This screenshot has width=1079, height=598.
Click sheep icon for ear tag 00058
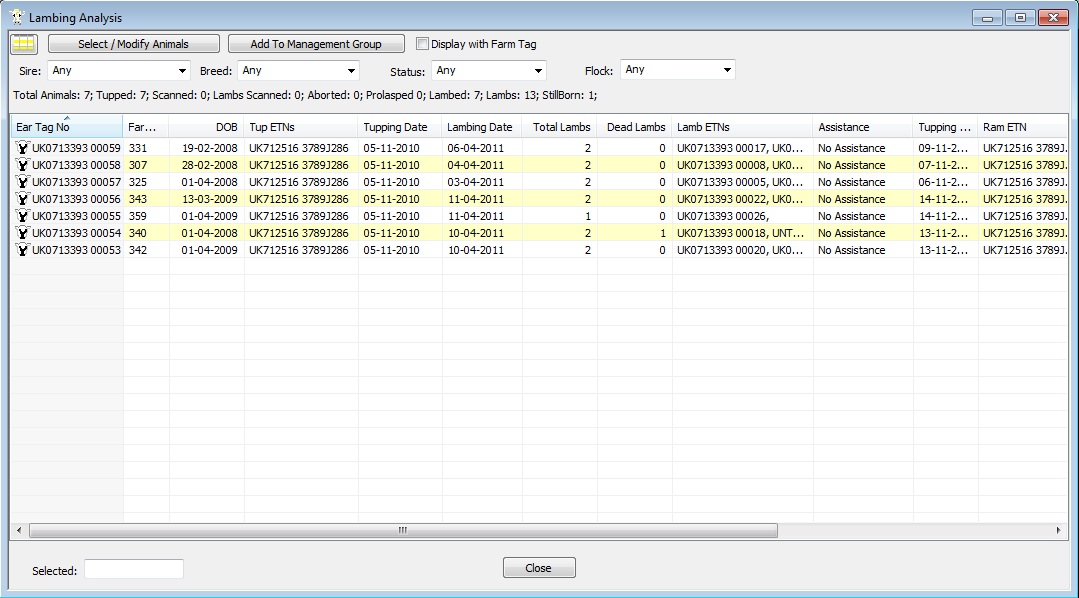(23, 165)
